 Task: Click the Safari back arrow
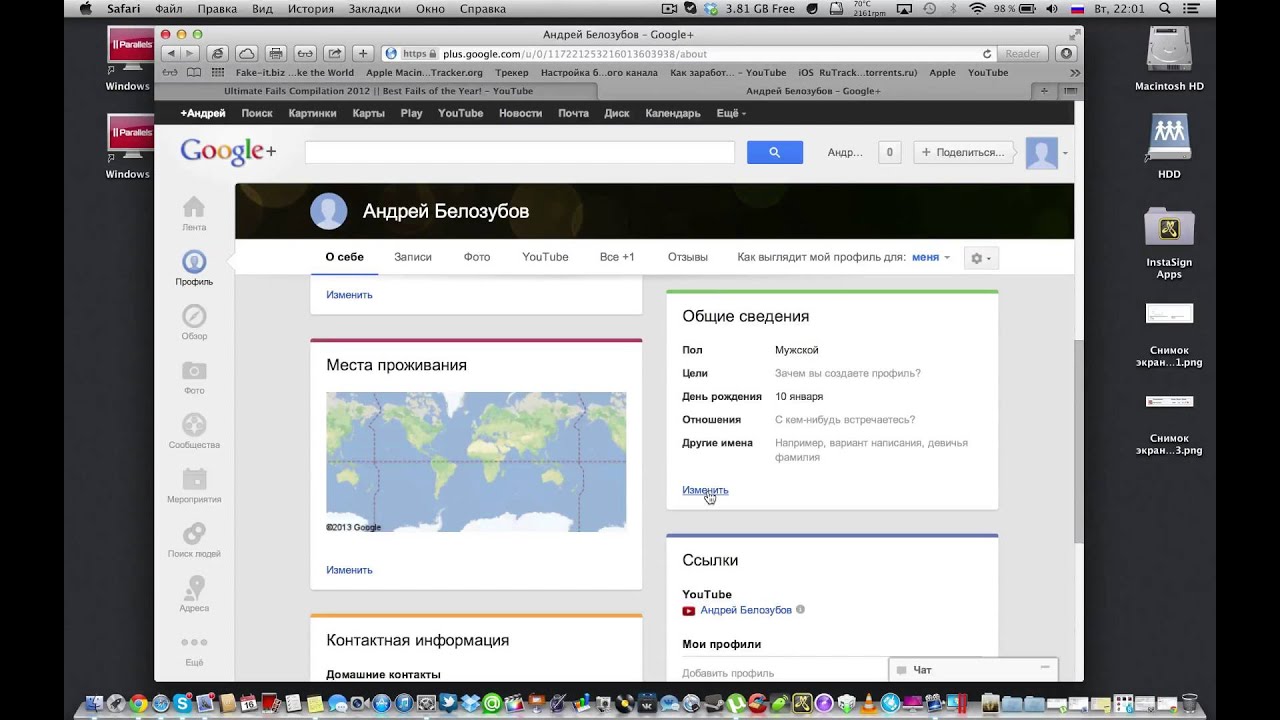171,54
